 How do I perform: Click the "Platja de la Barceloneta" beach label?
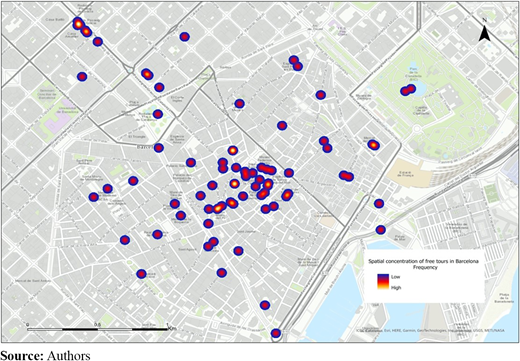pos(504,298)
